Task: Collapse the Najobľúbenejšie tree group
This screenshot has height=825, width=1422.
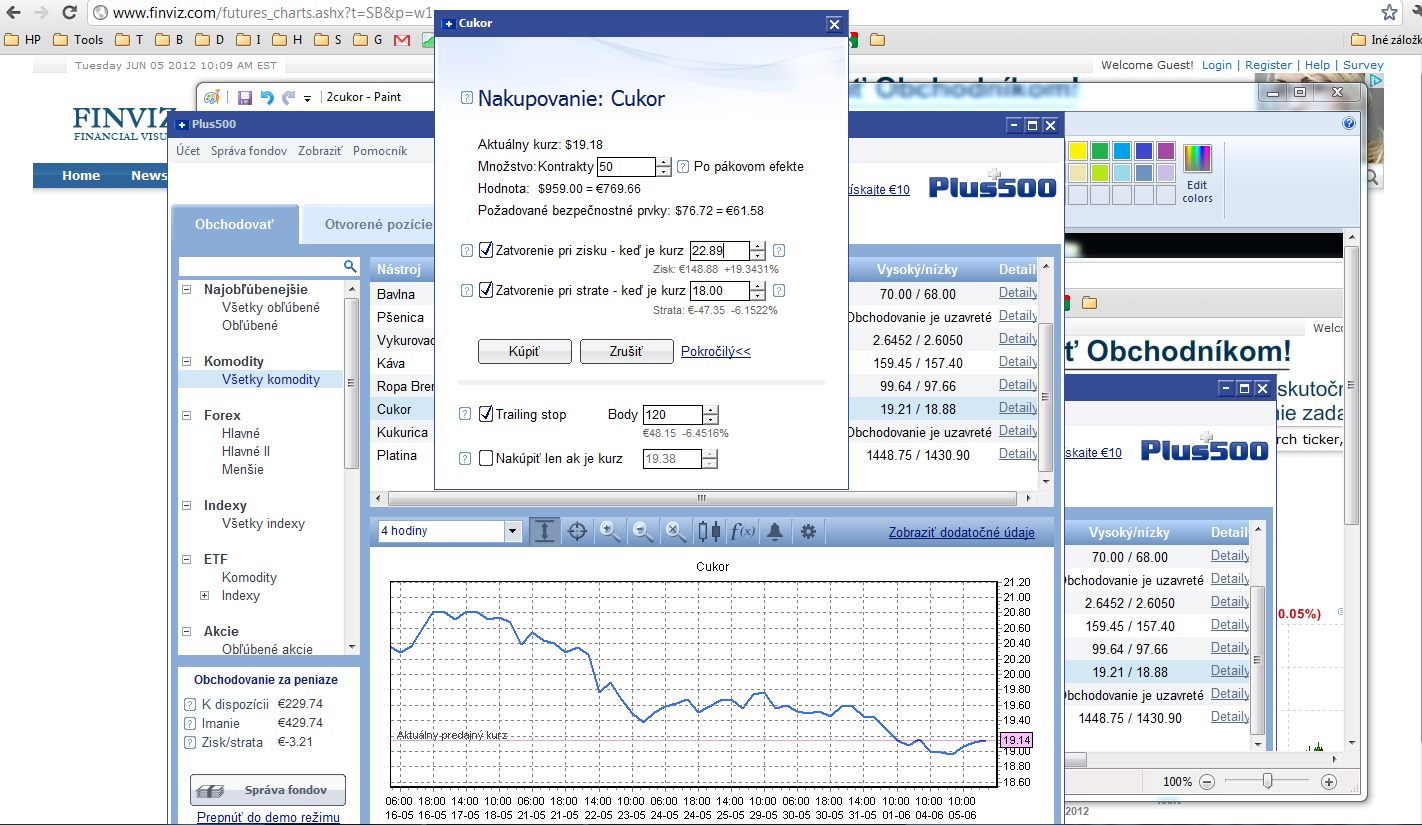Action: pos(186,290)
